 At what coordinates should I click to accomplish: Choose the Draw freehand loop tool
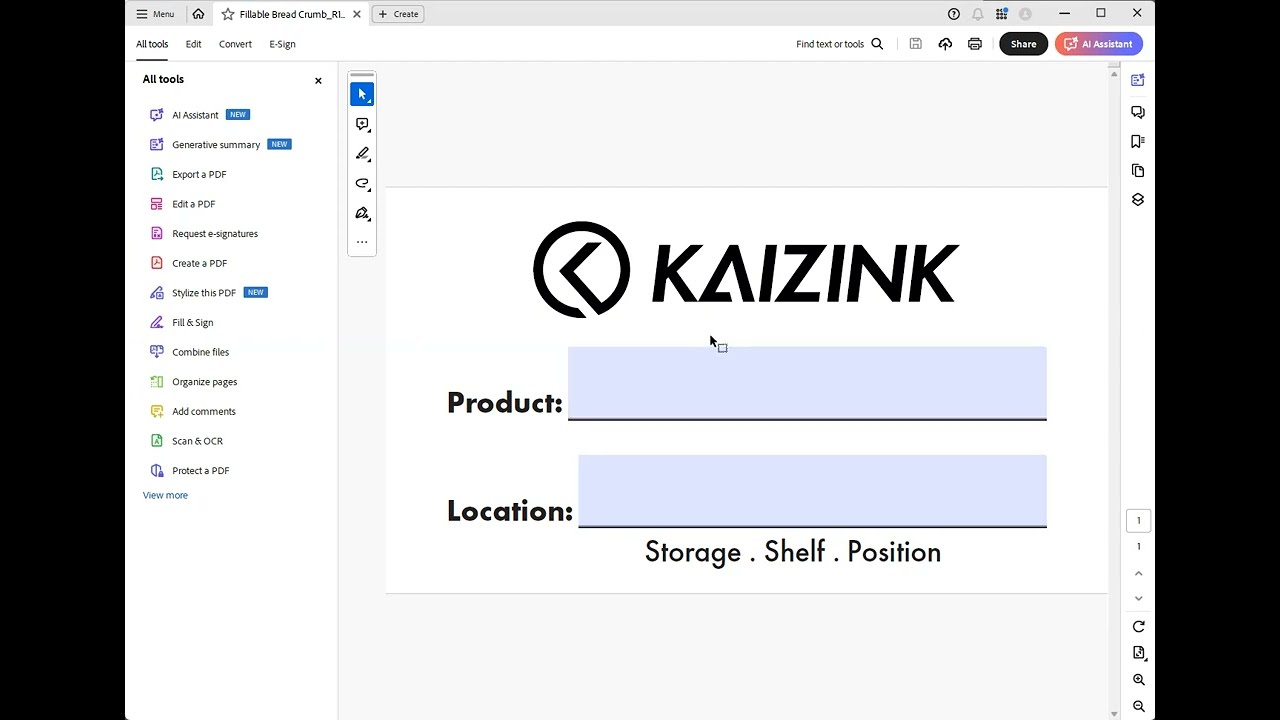(362, 183)
